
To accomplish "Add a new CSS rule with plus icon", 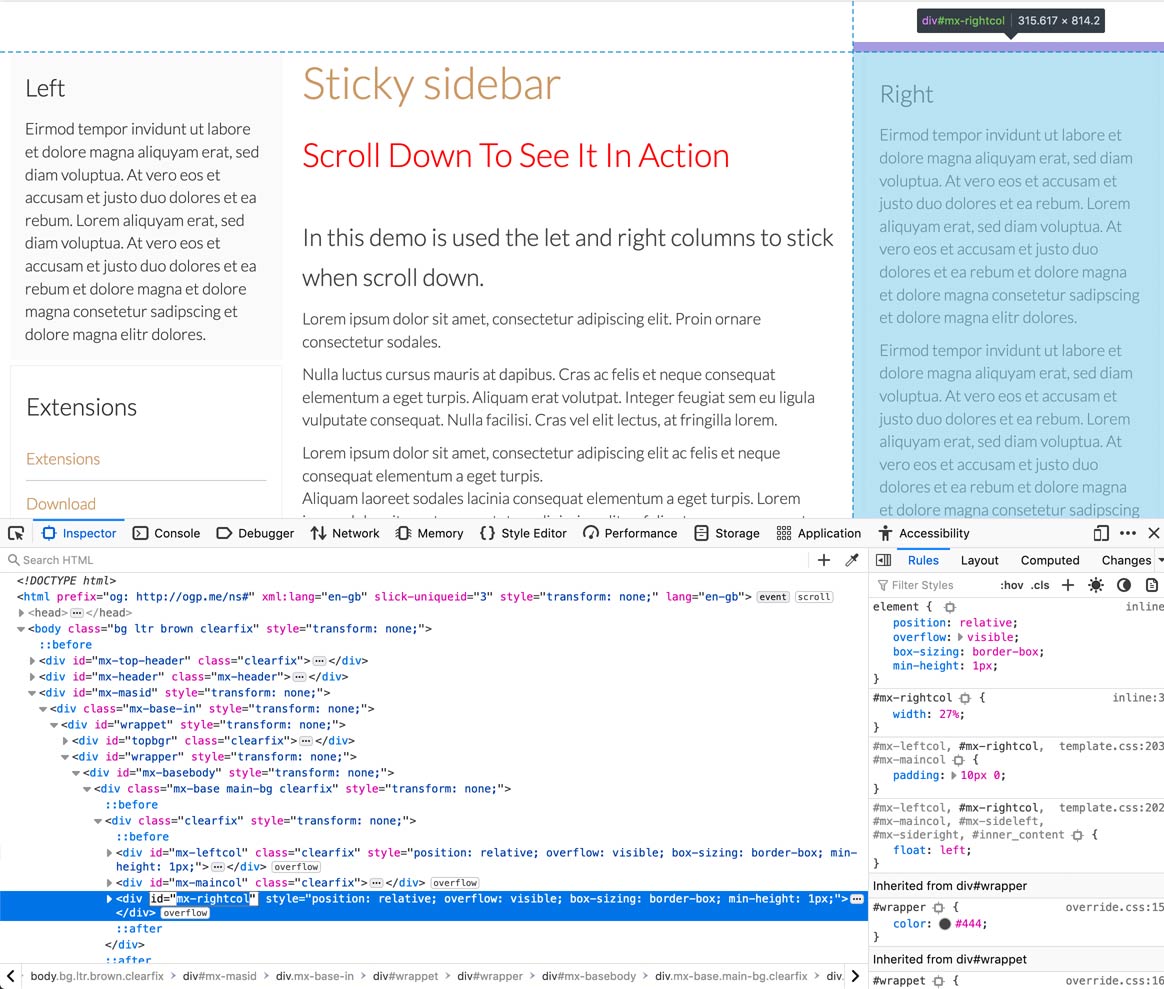I will click(x=1068, y=585).
